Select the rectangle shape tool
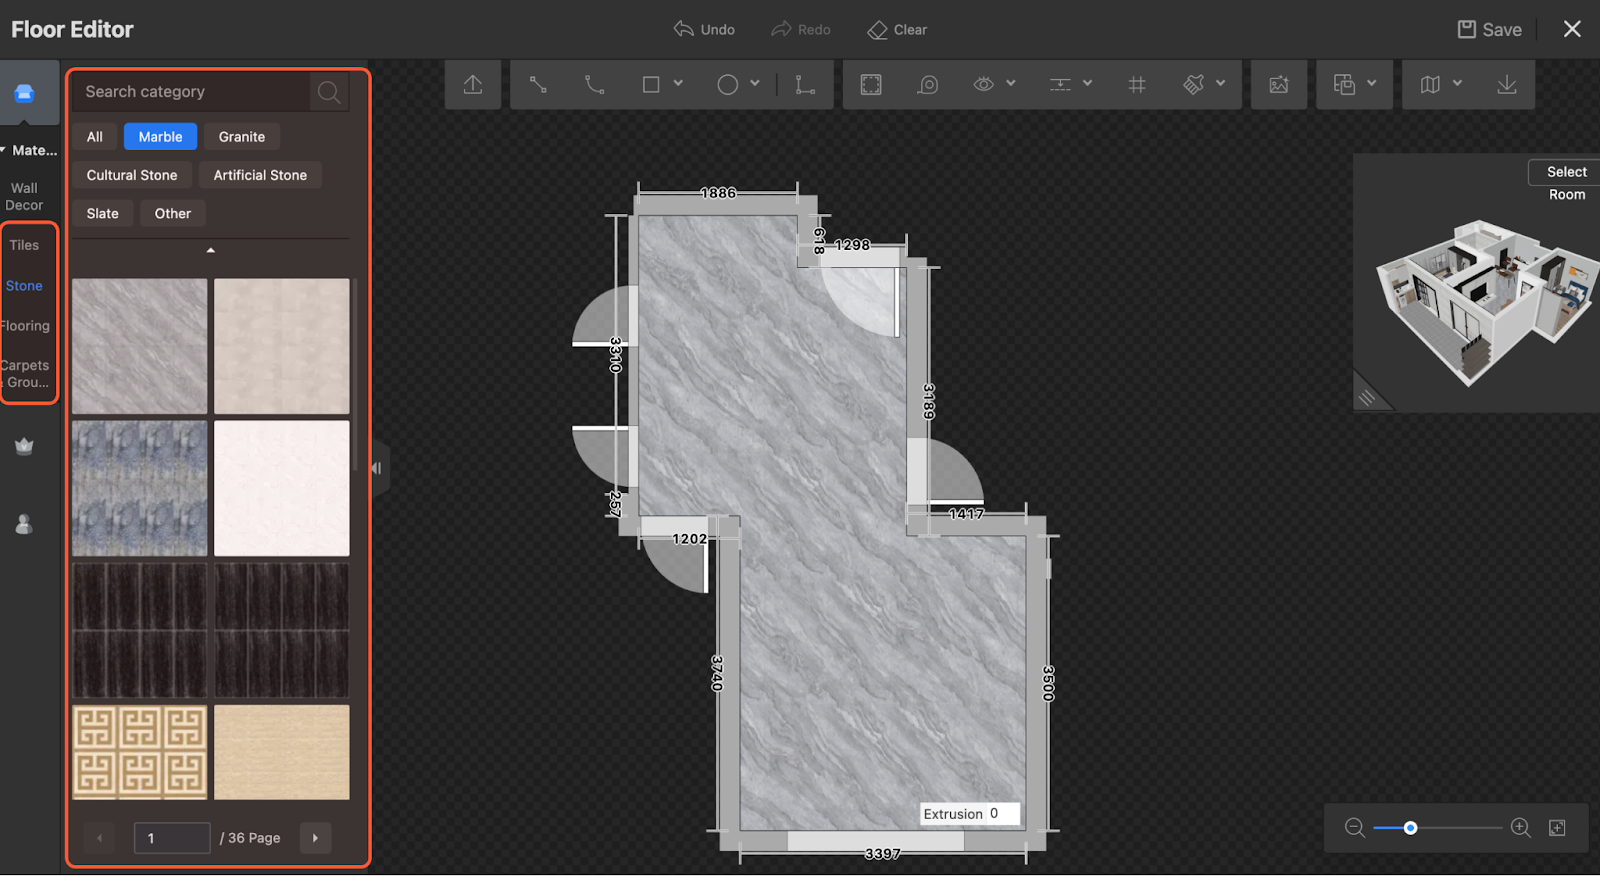This screenshot has height=876, width=1600. click(651, 85)
